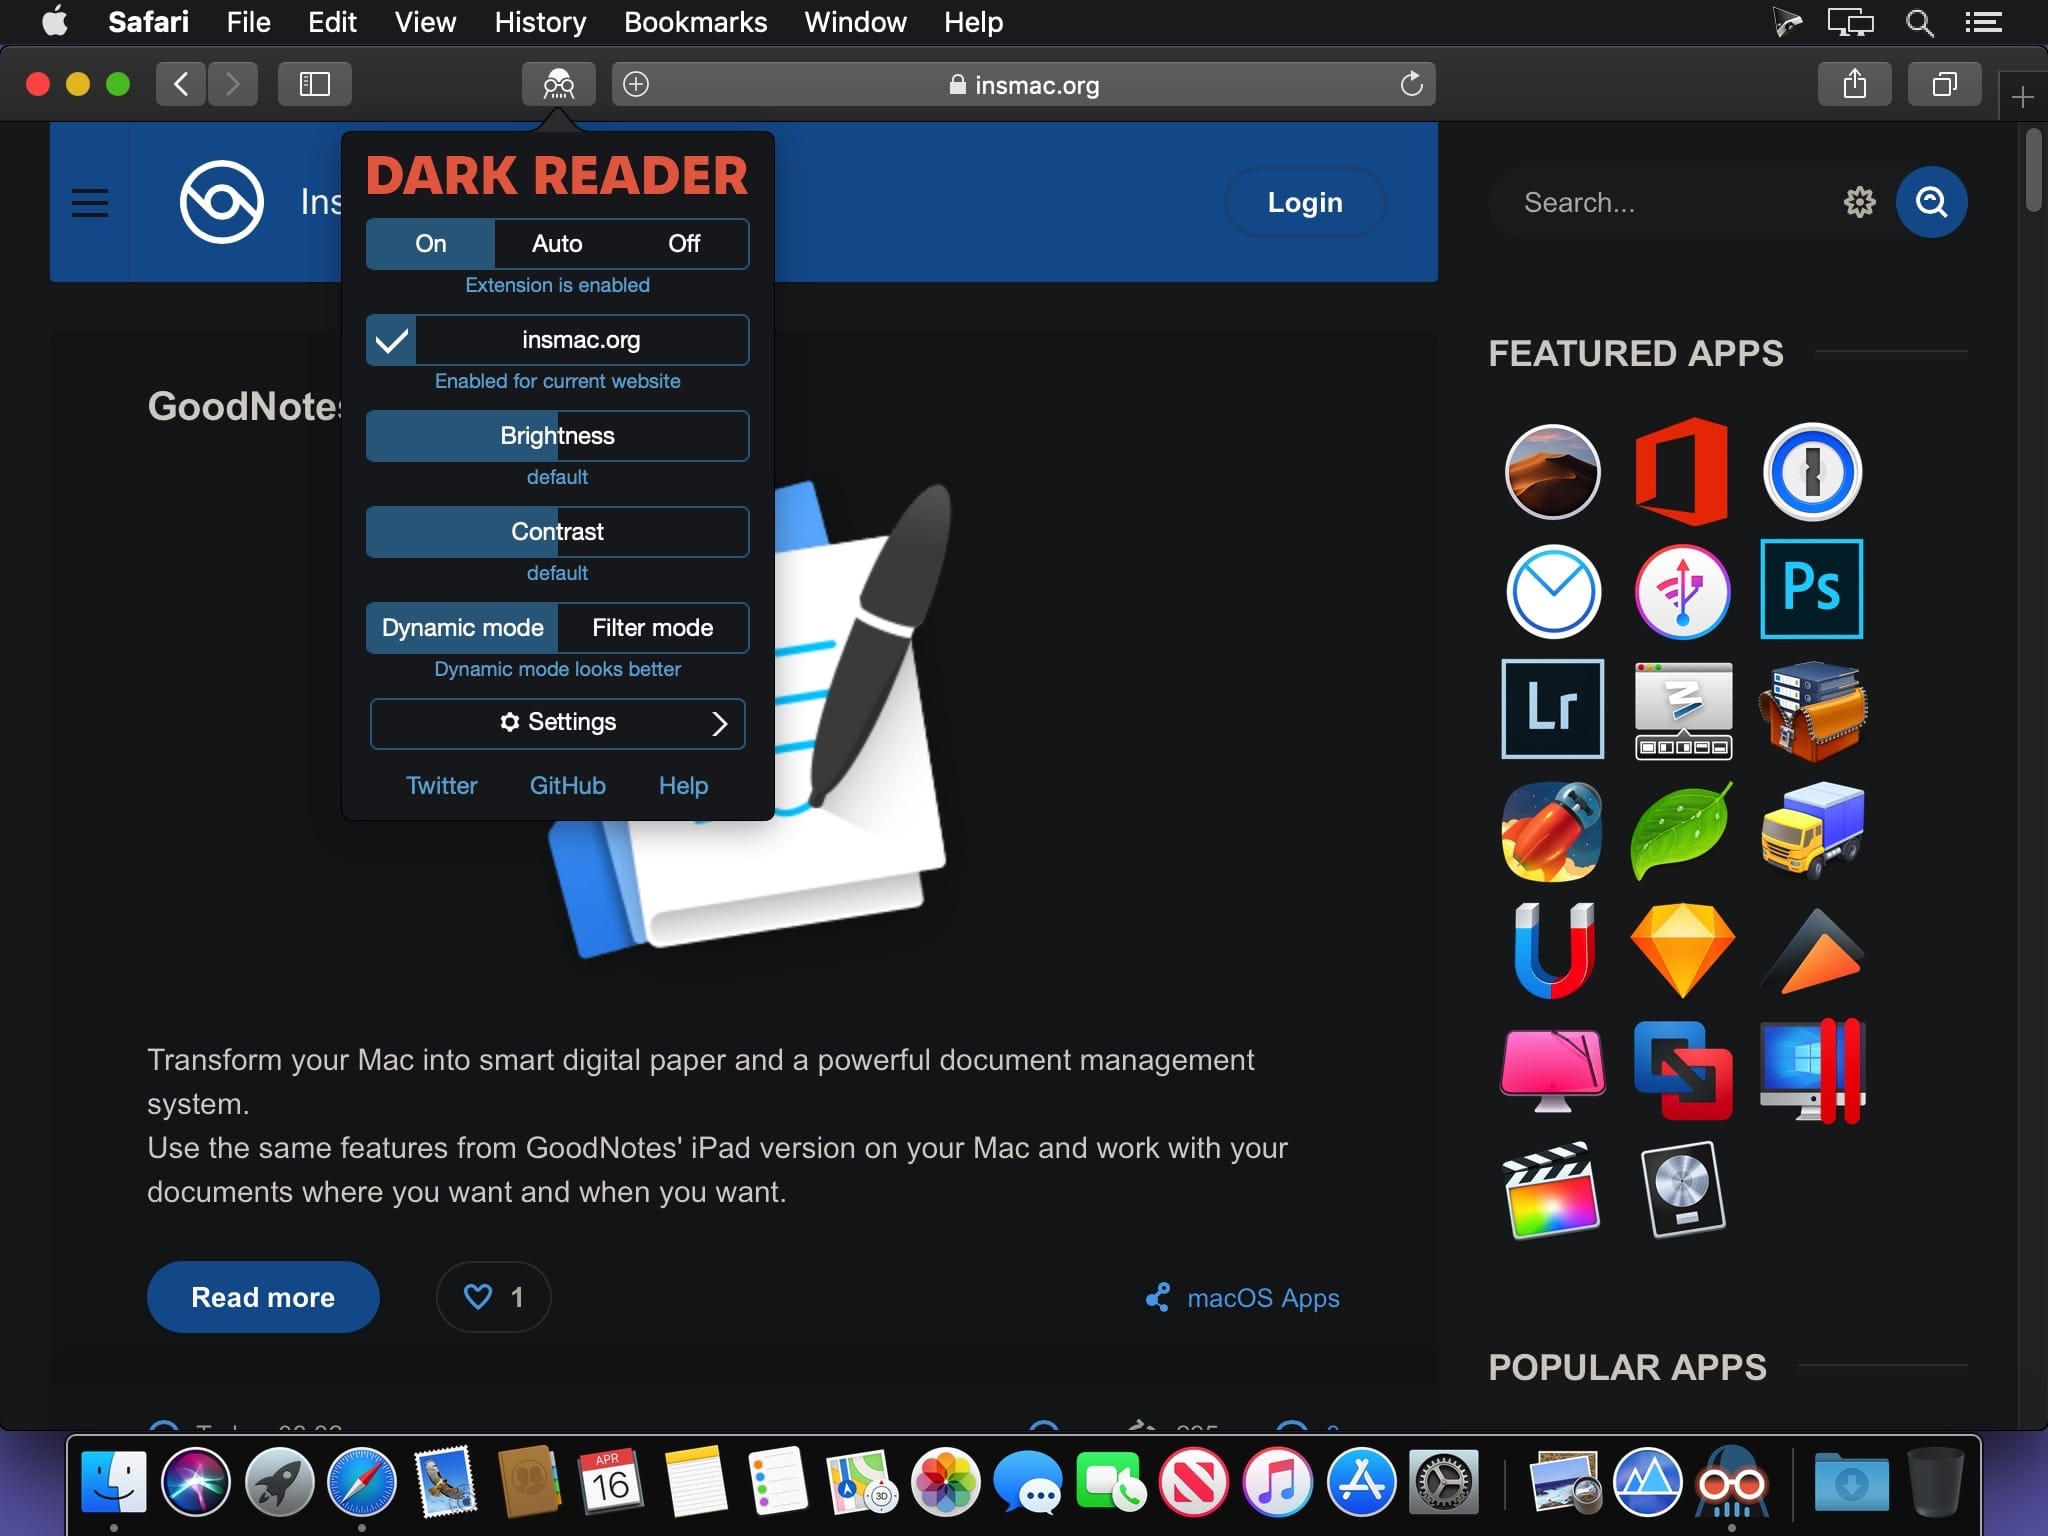Image resolution: width=2048 pixels, height=1536 pixels.
Task: Open the View menu
Action: coord(425,22)
